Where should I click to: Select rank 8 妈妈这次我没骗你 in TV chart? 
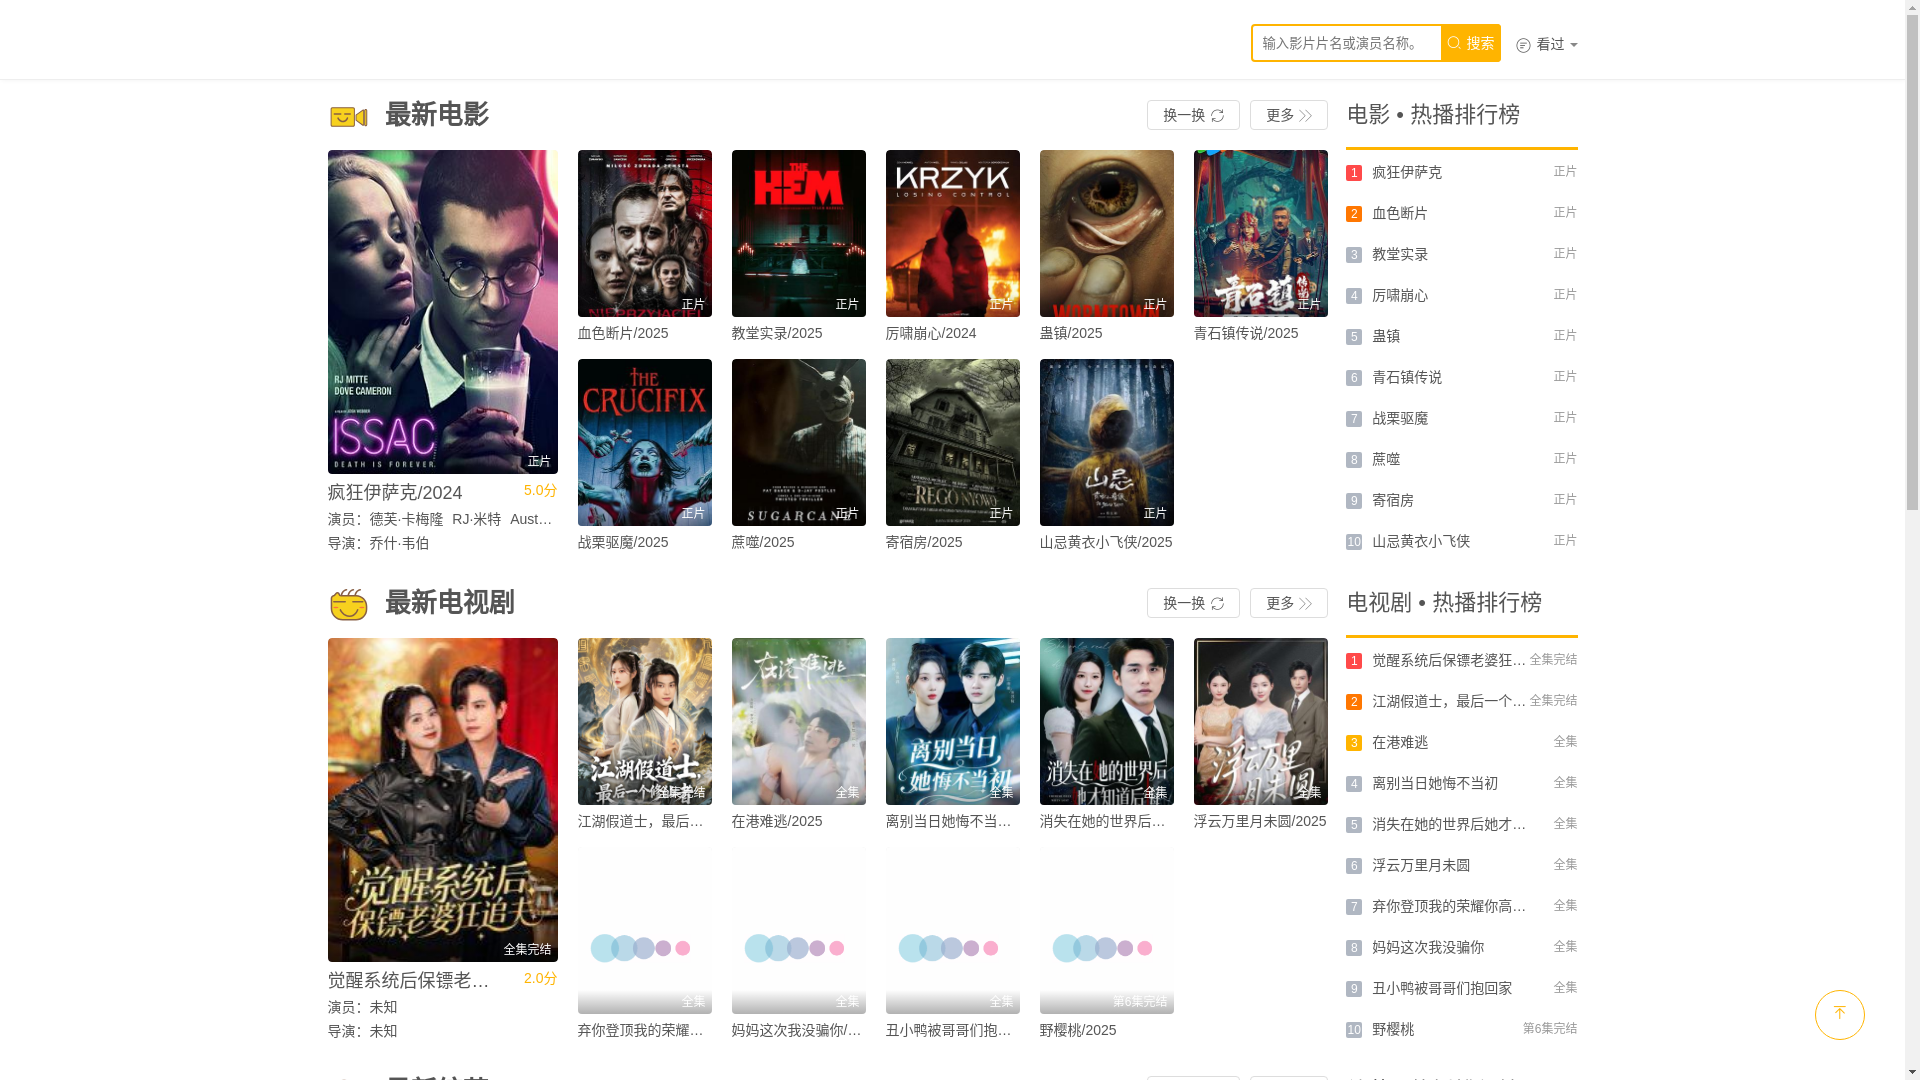1462,947
